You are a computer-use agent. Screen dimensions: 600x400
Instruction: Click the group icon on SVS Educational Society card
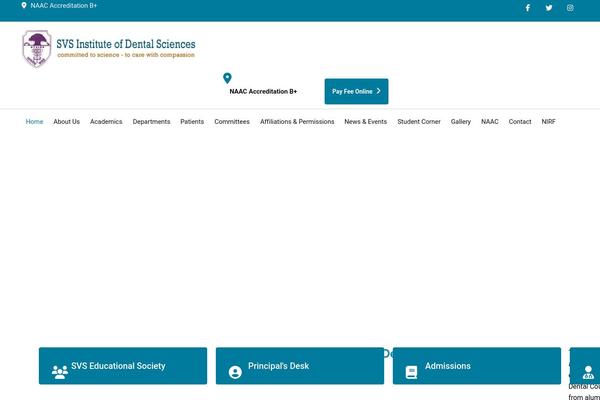point(60,372)
